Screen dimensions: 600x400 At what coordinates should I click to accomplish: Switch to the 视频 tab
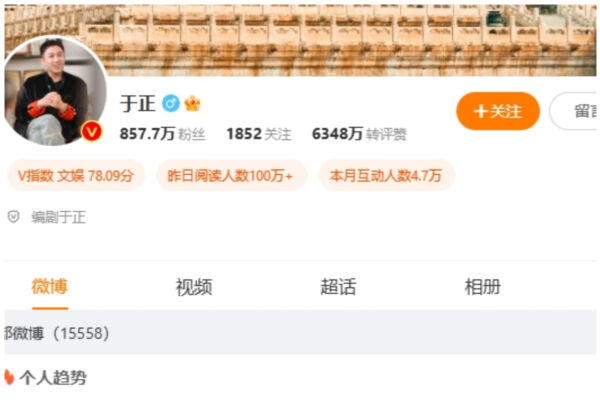194,287
